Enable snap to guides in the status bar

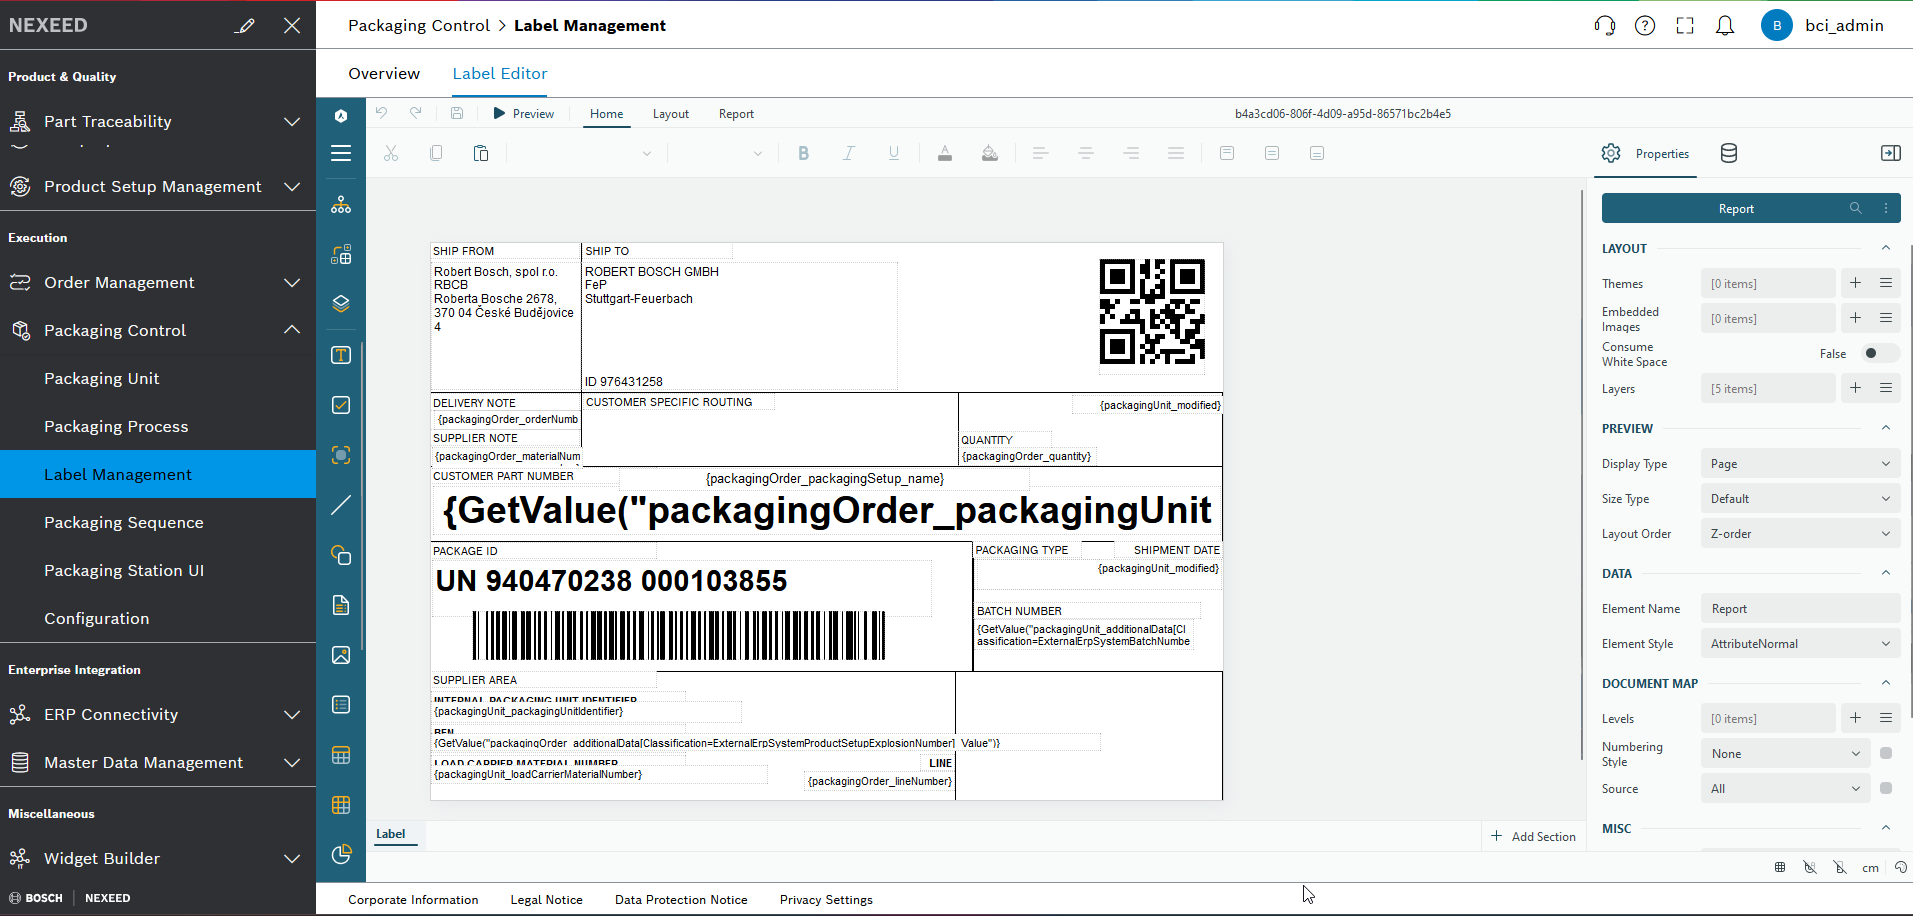coord(1841,867)
